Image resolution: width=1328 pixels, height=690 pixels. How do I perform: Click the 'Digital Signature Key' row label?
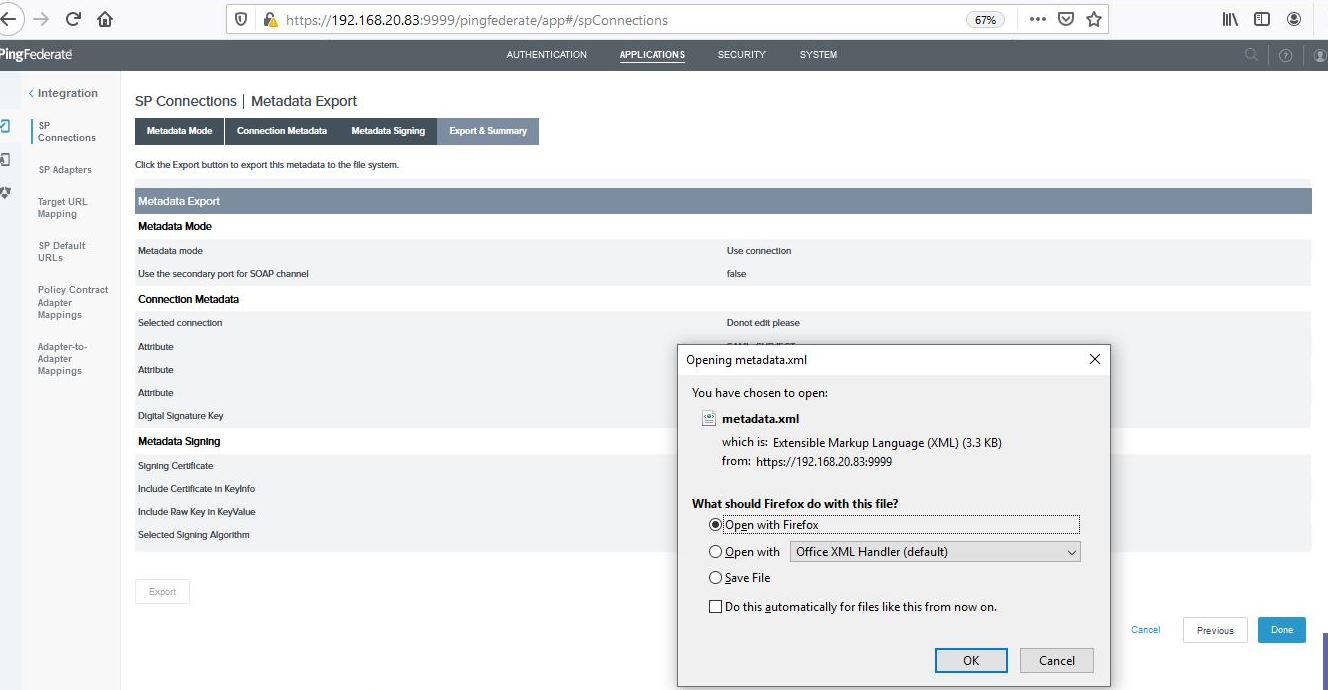click(181, 416)
